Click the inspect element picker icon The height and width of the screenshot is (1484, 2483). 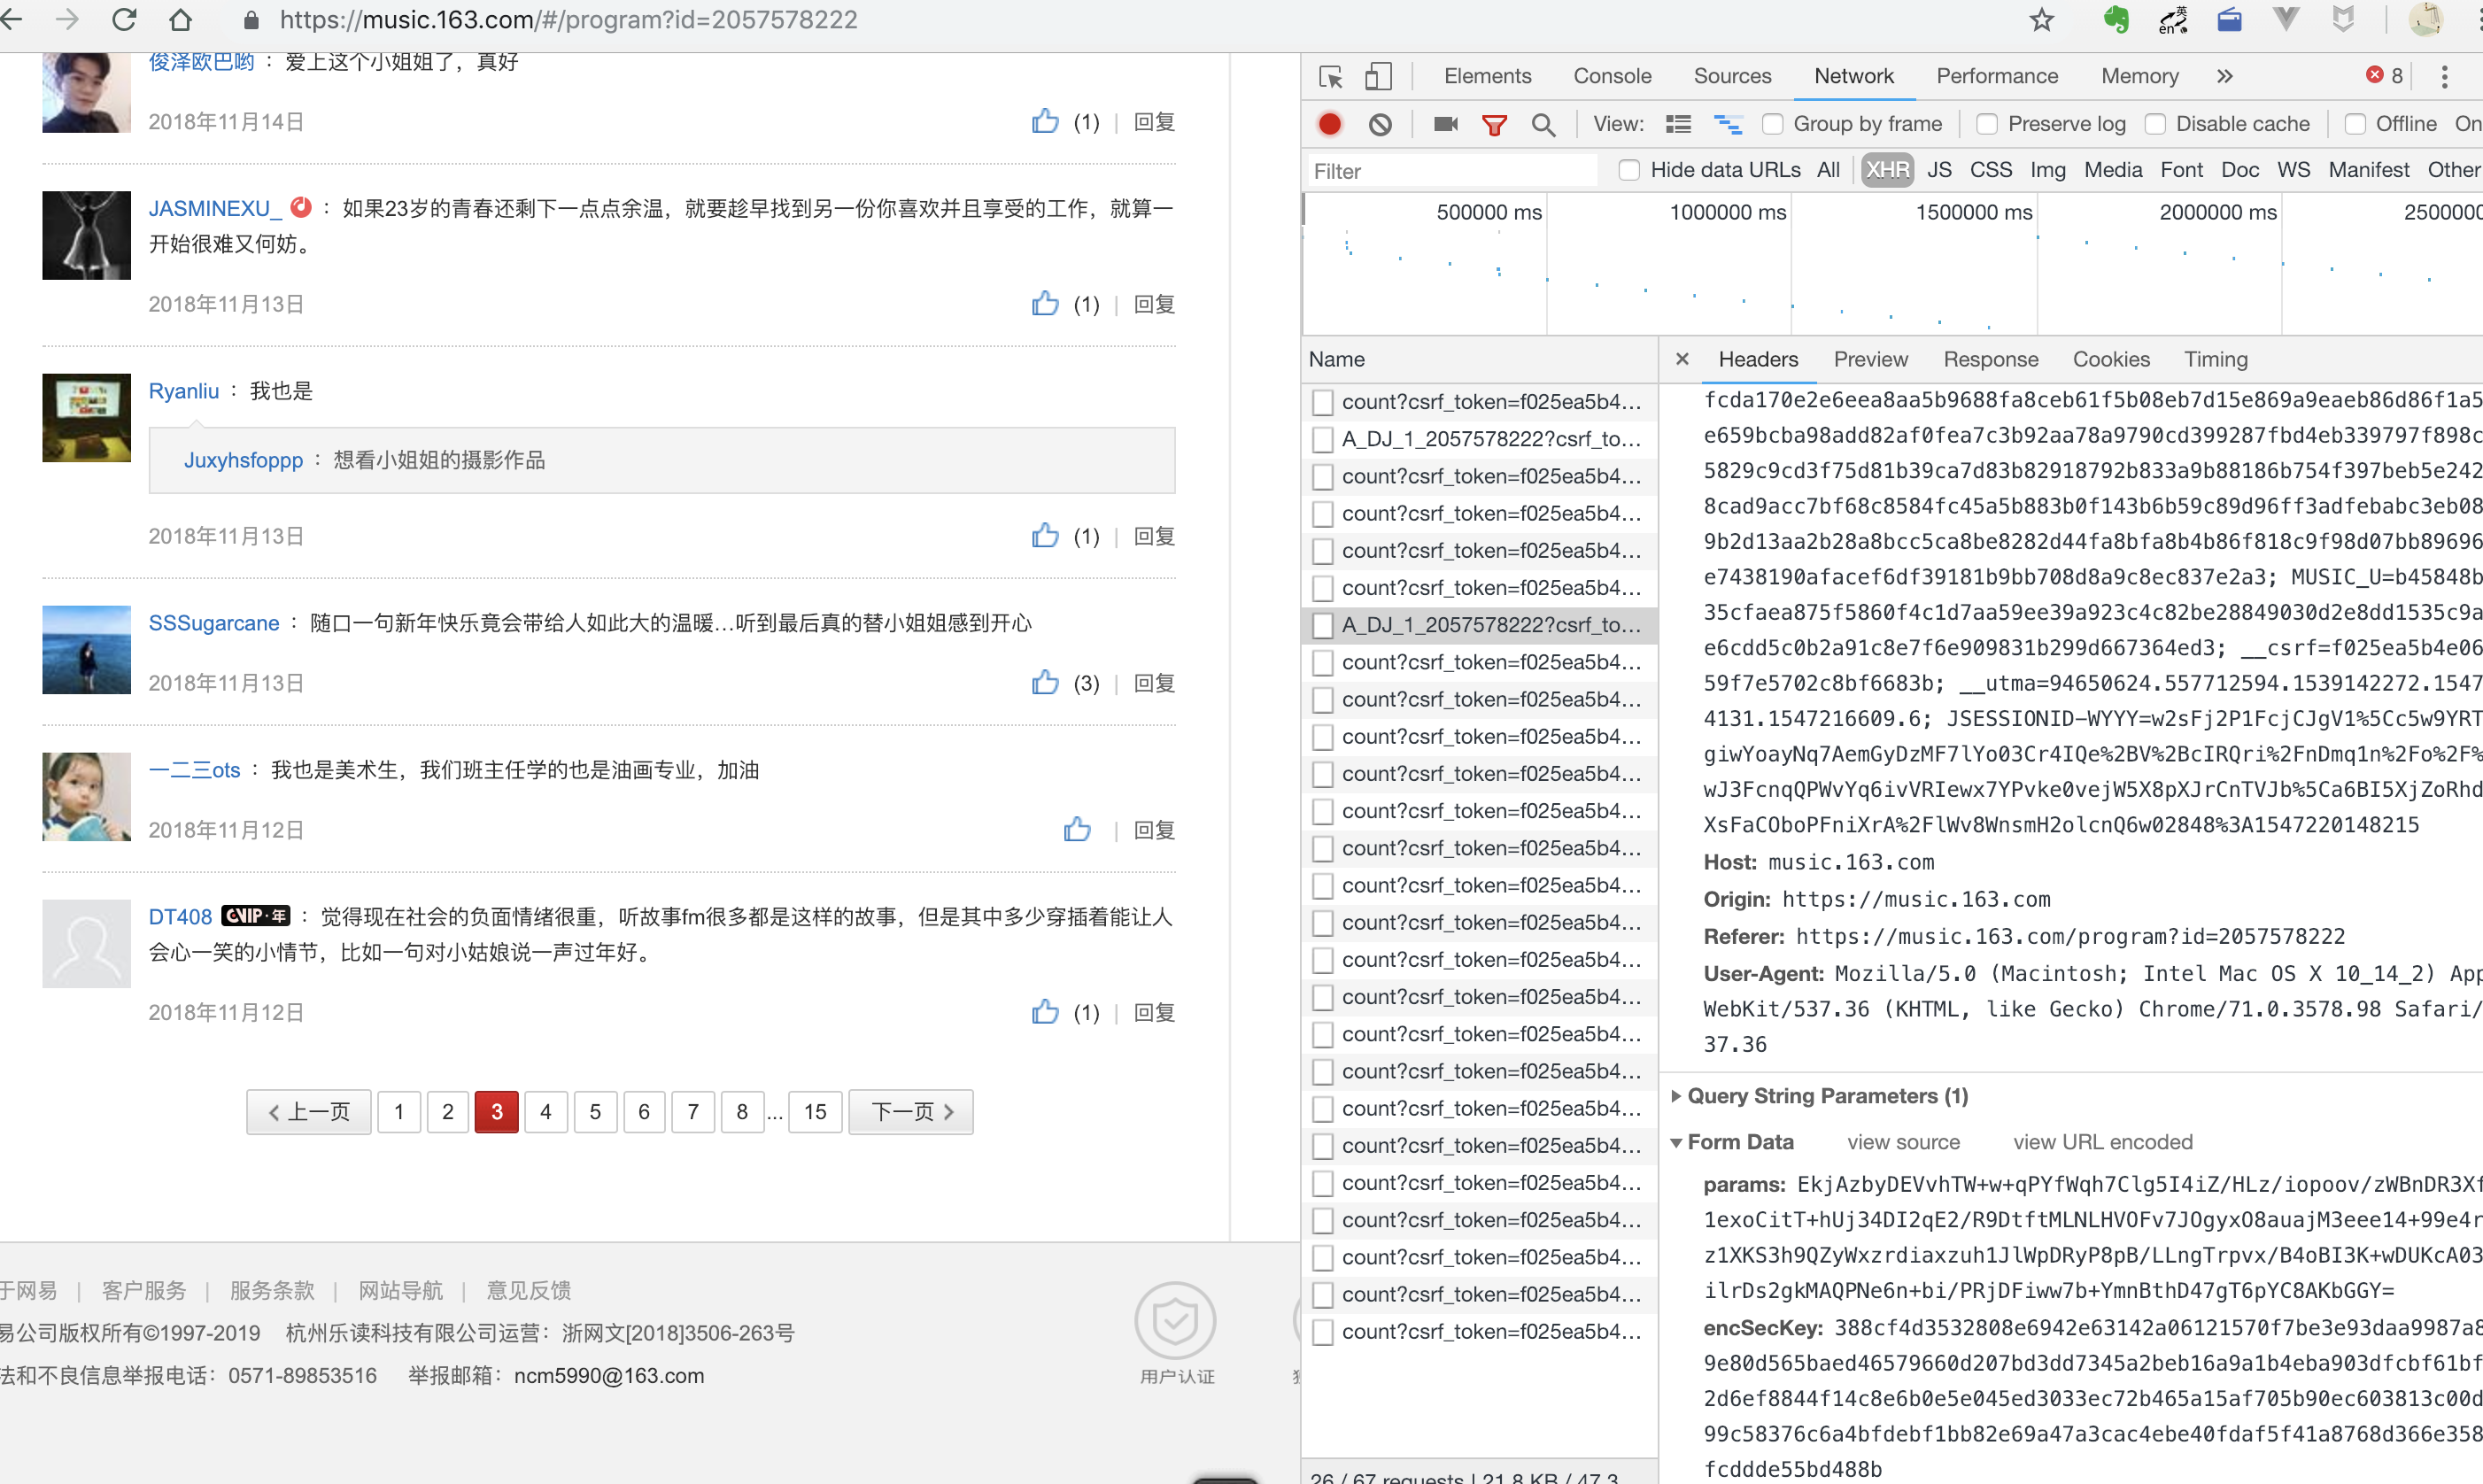pos(1330,77)
